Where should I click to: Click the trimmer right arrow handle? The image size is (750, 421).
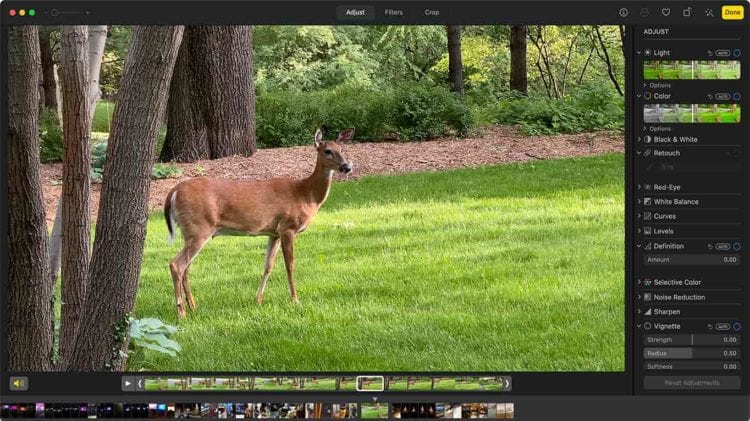click(507, 383)
